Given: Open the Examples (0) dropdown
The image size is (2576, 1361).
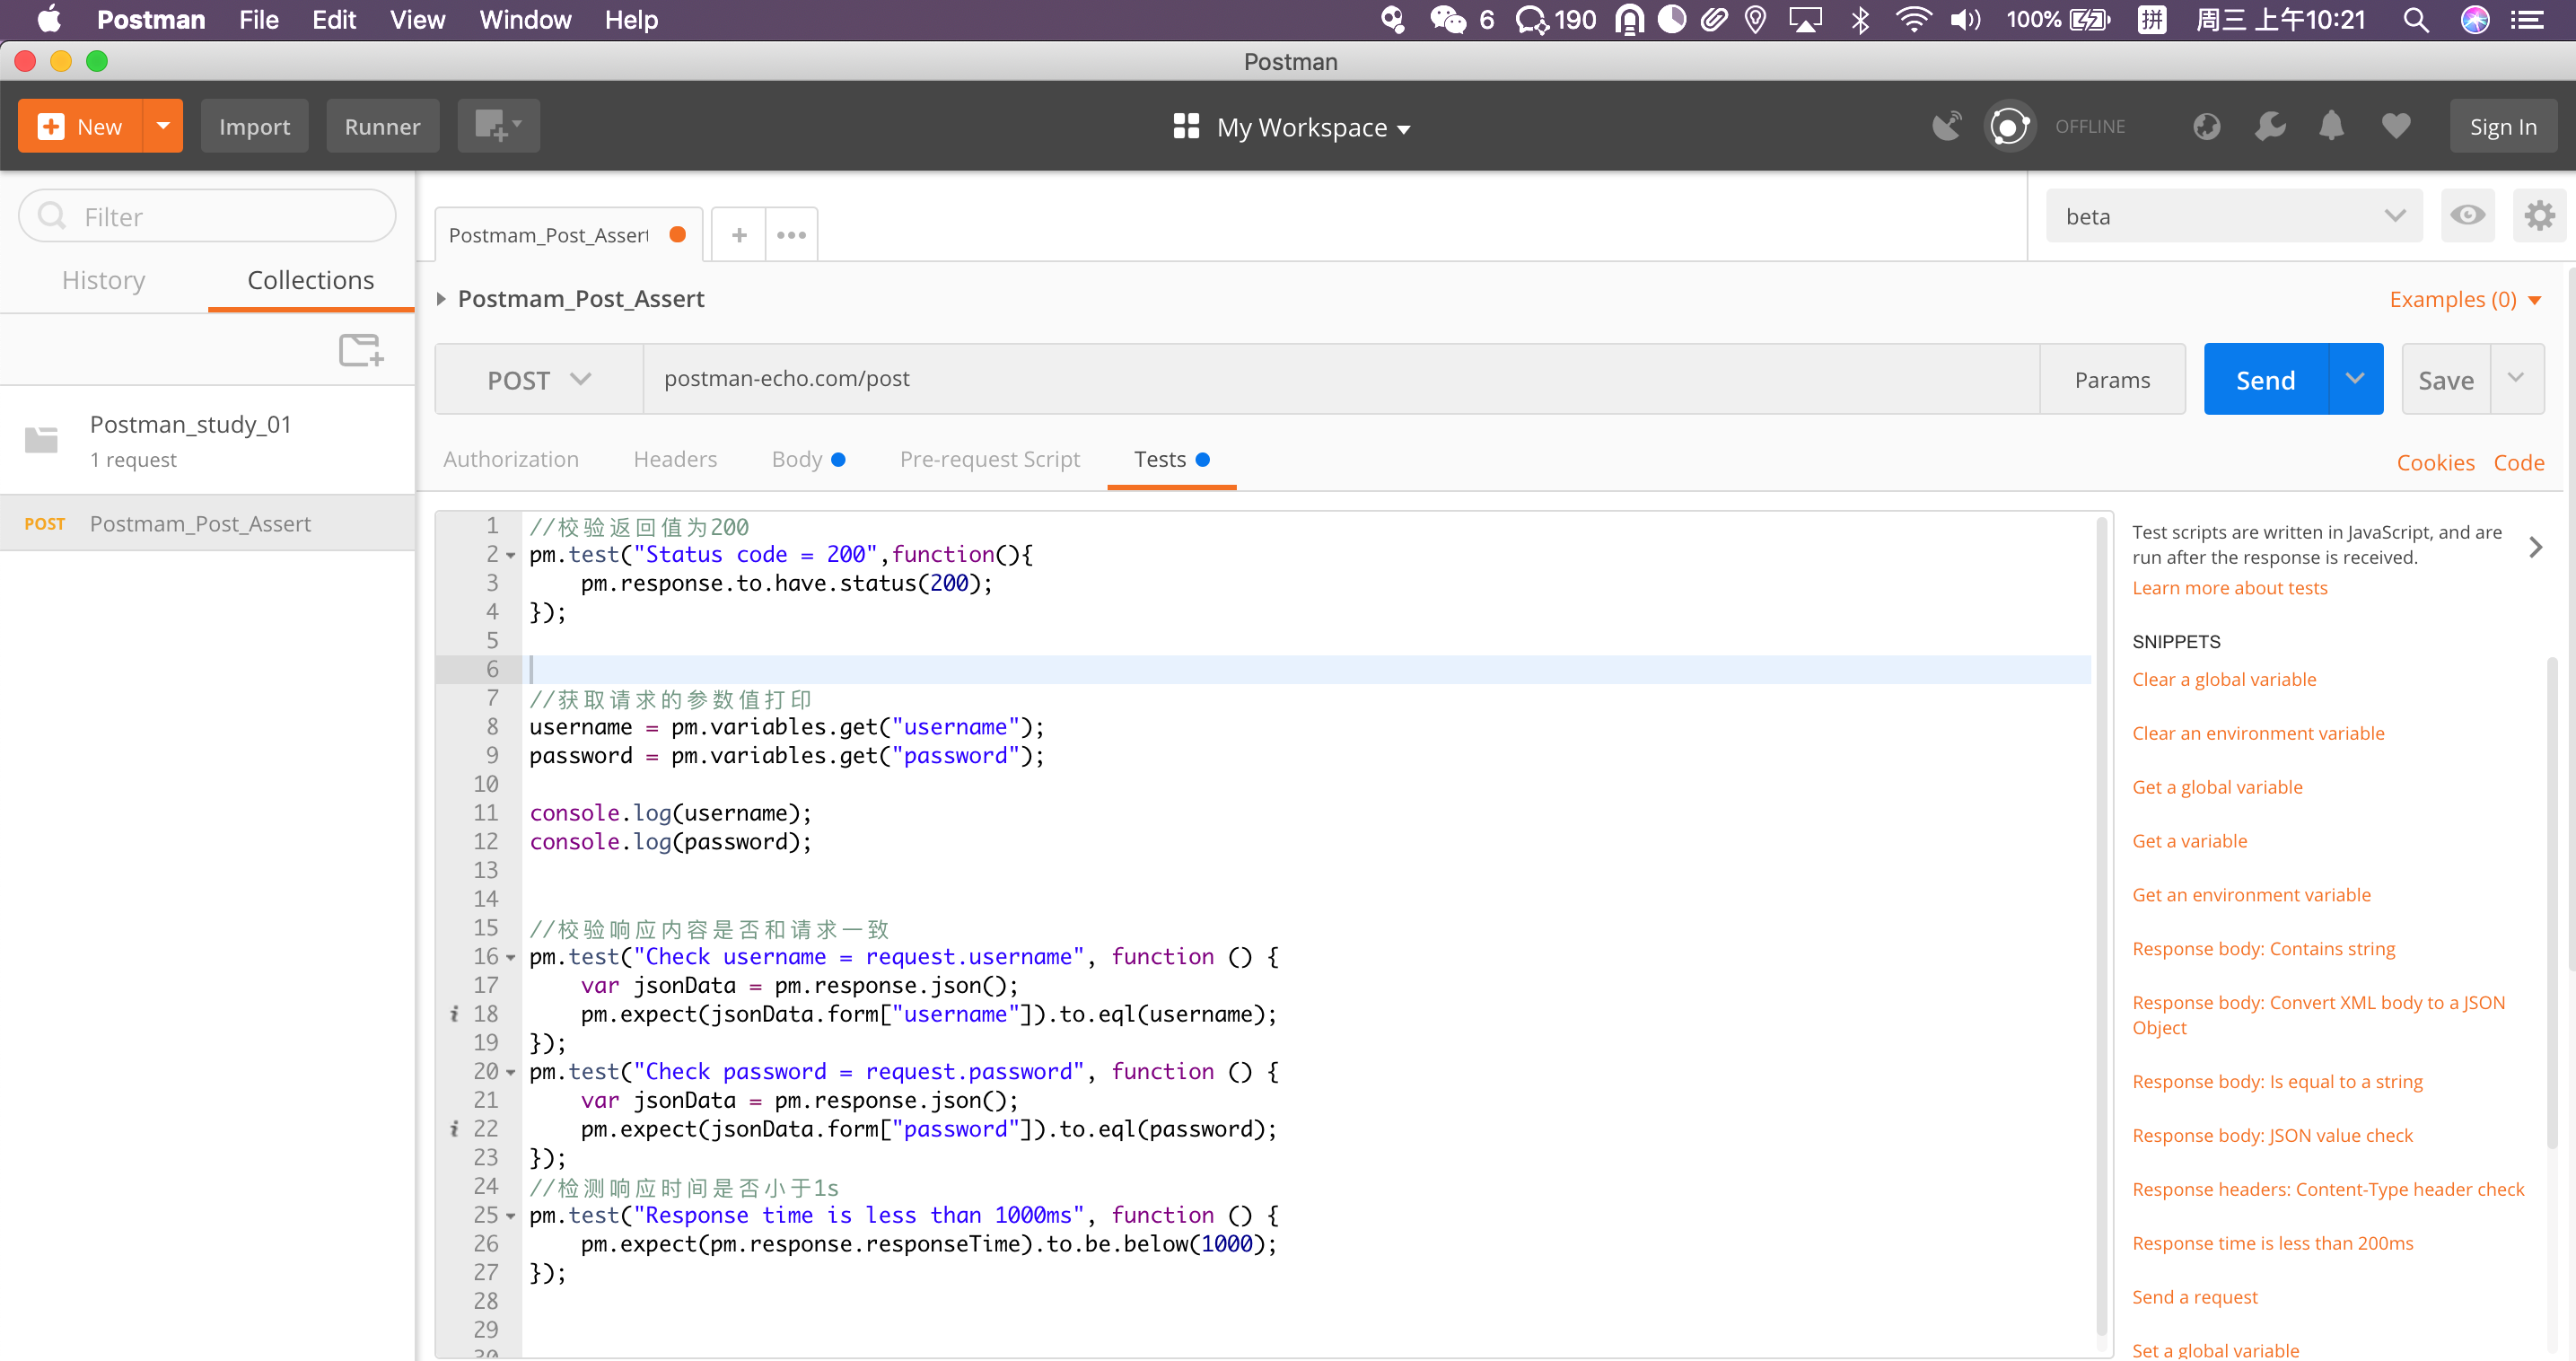Looking at the screenshot, I should [x=2464, y=299].
